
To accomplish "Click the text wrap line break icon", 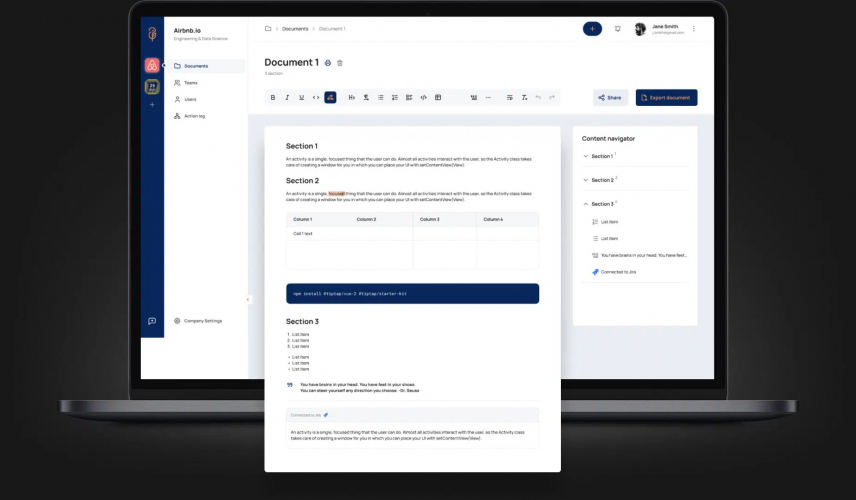I will [x=509, y=98].
